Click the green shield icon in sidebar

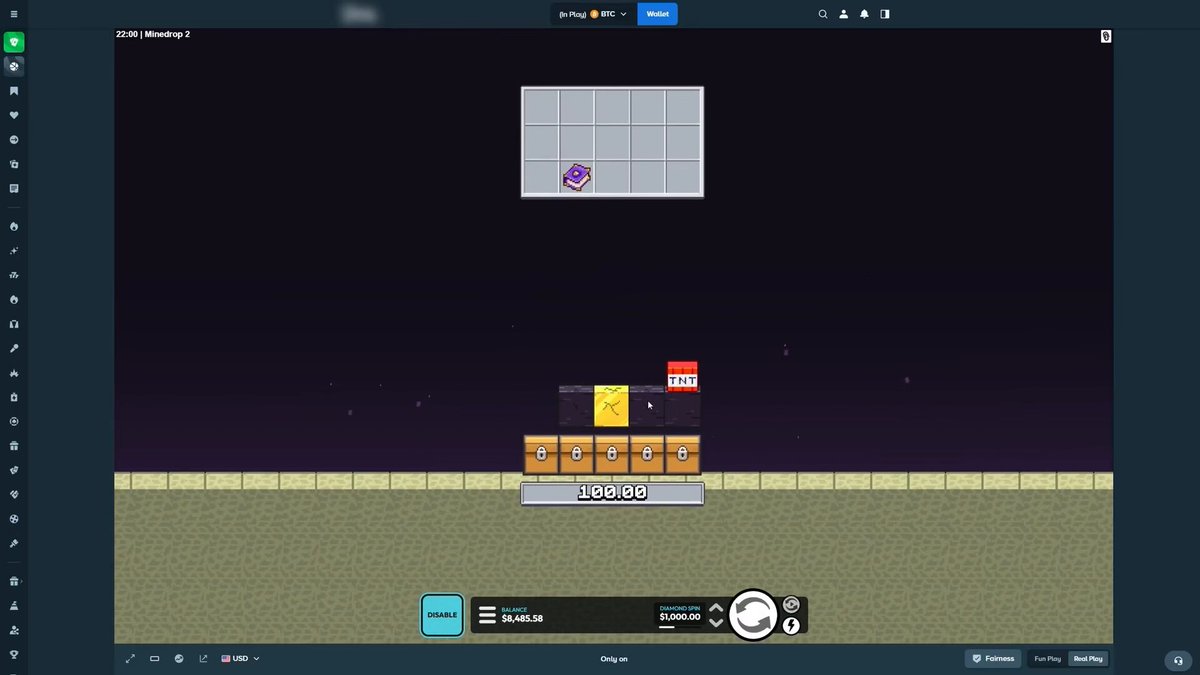tap(14, 42)
